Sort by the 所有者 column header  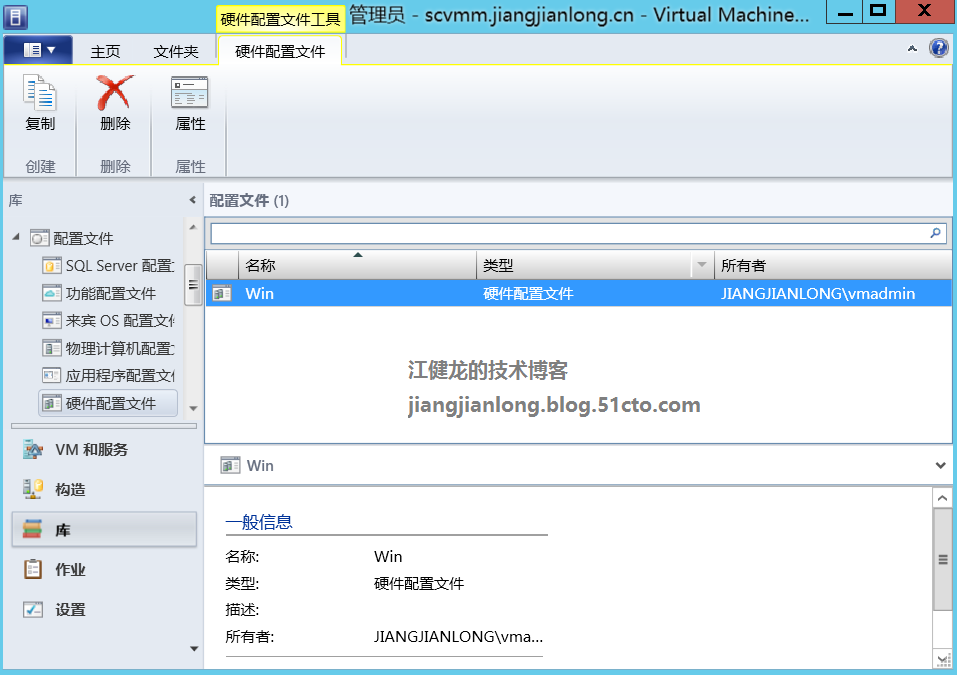832,265
